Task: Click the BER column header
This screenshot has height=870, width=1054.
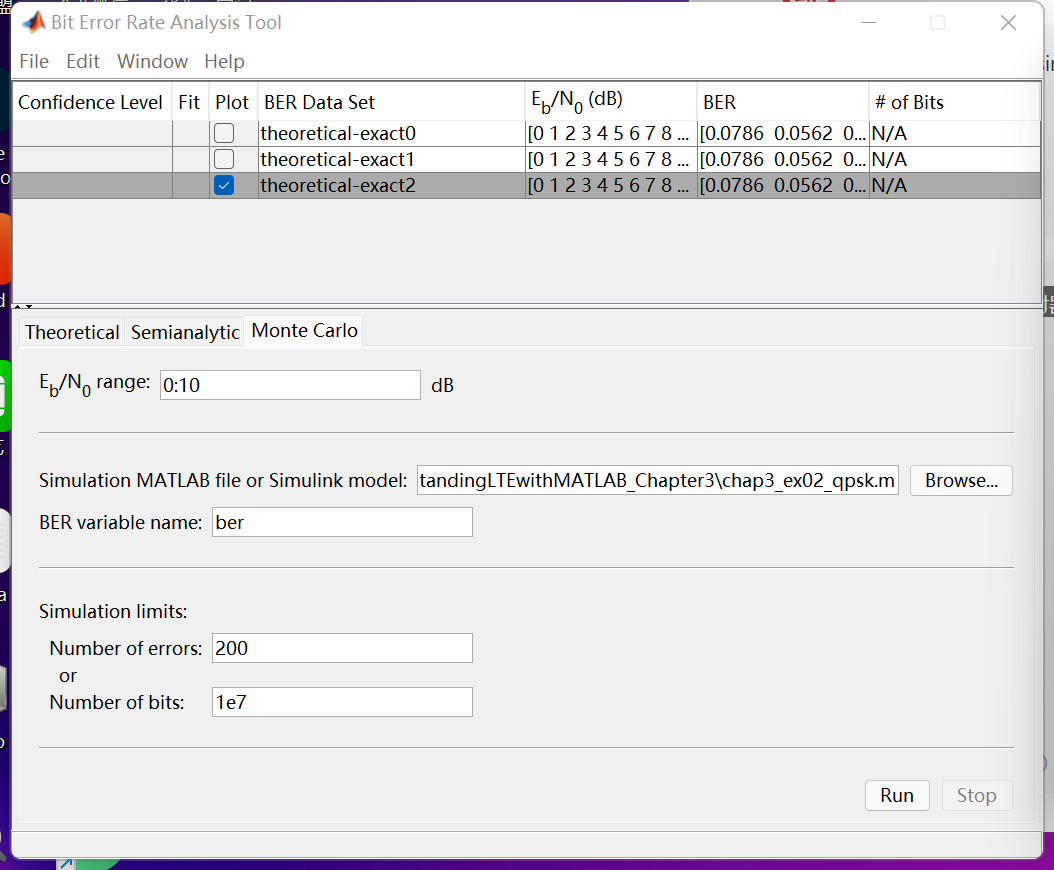Action: [x=782, y=102]
